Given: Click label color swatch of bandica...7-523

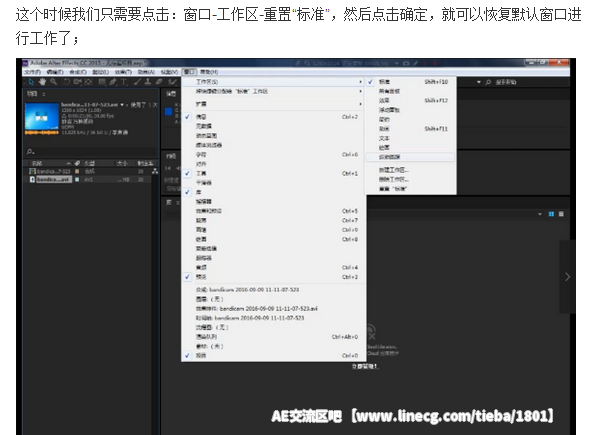Looking at the screenshot, I should click(77, 172).
